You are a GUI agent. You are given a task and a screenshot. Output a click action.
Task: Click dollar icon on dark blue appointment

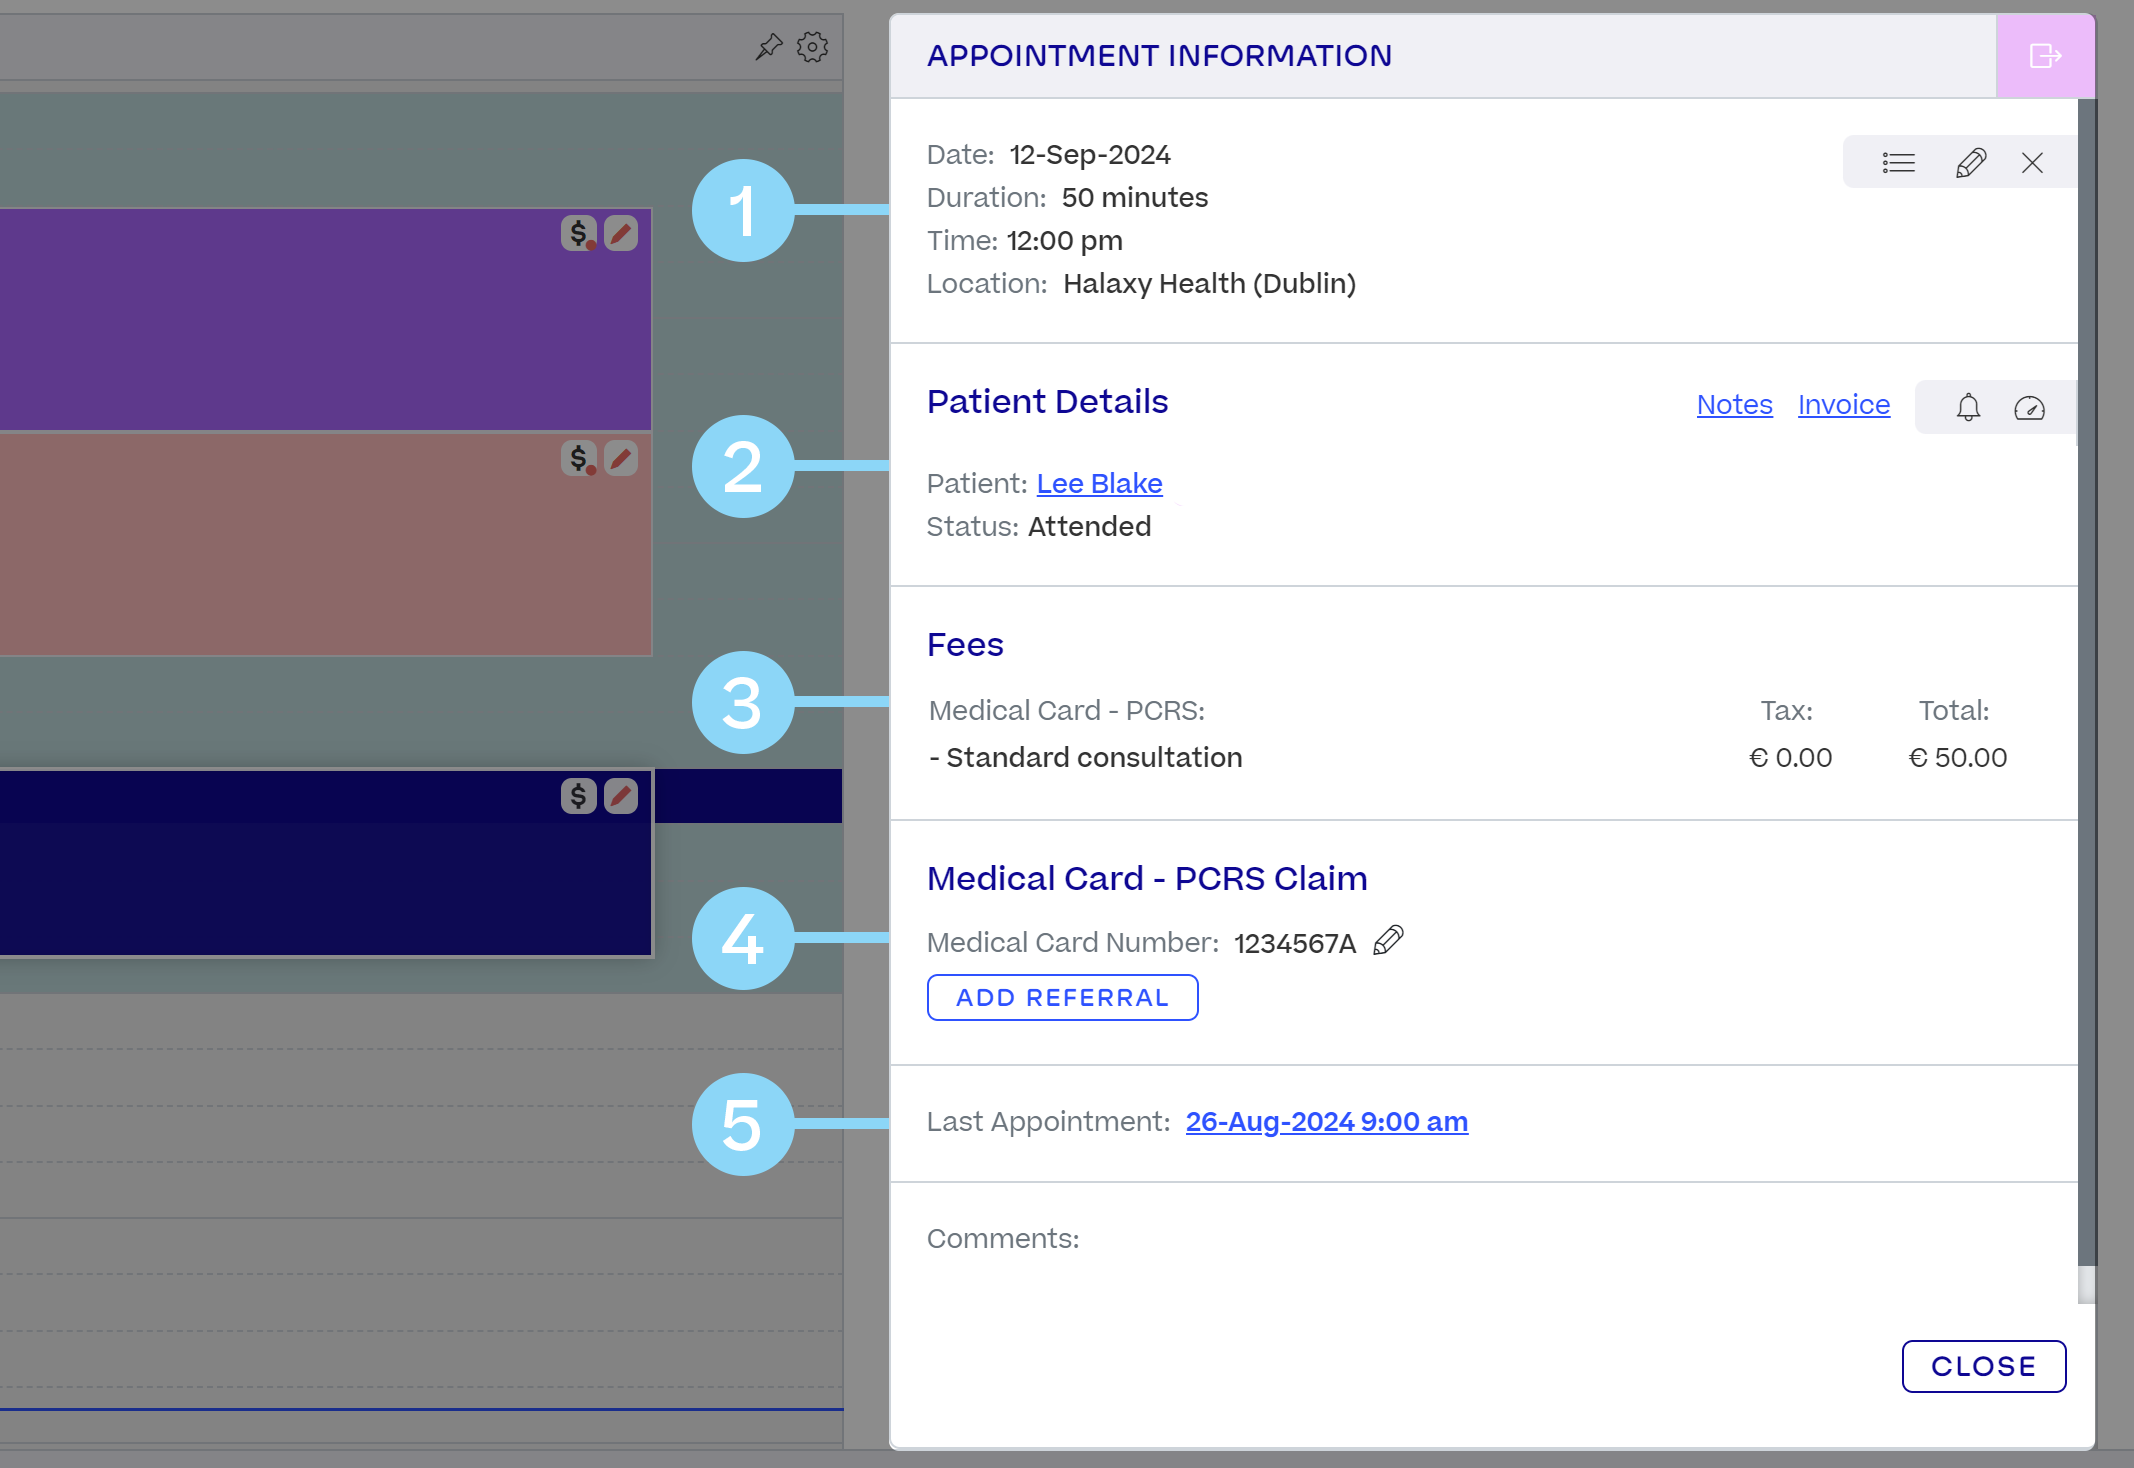tap(578, 796)
